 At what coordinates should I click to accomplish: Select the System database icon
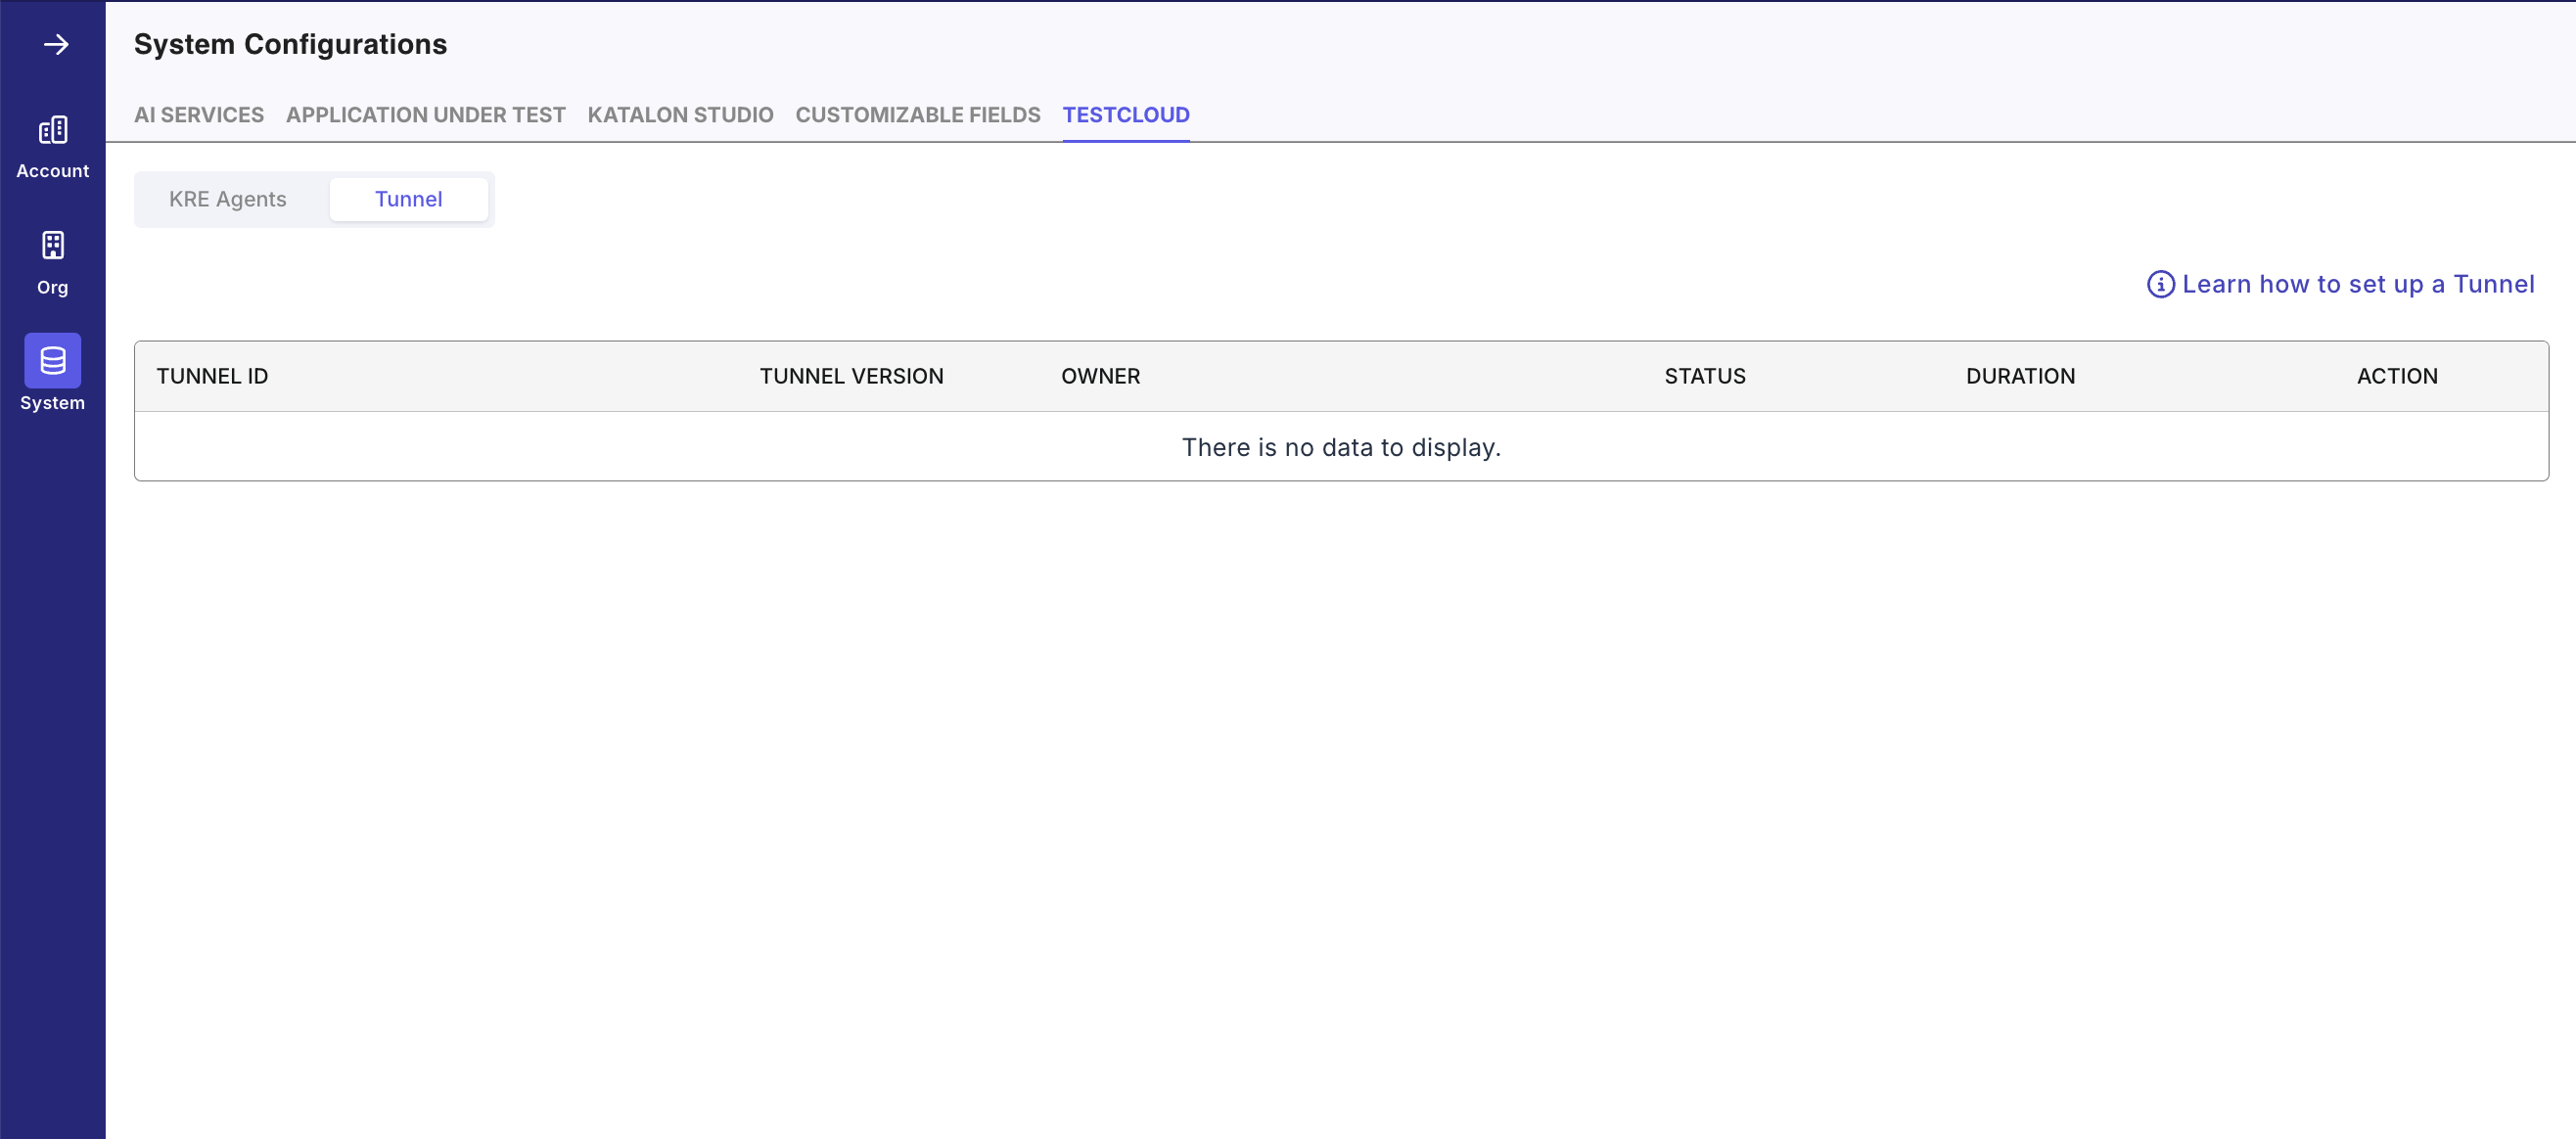(53, 360)
